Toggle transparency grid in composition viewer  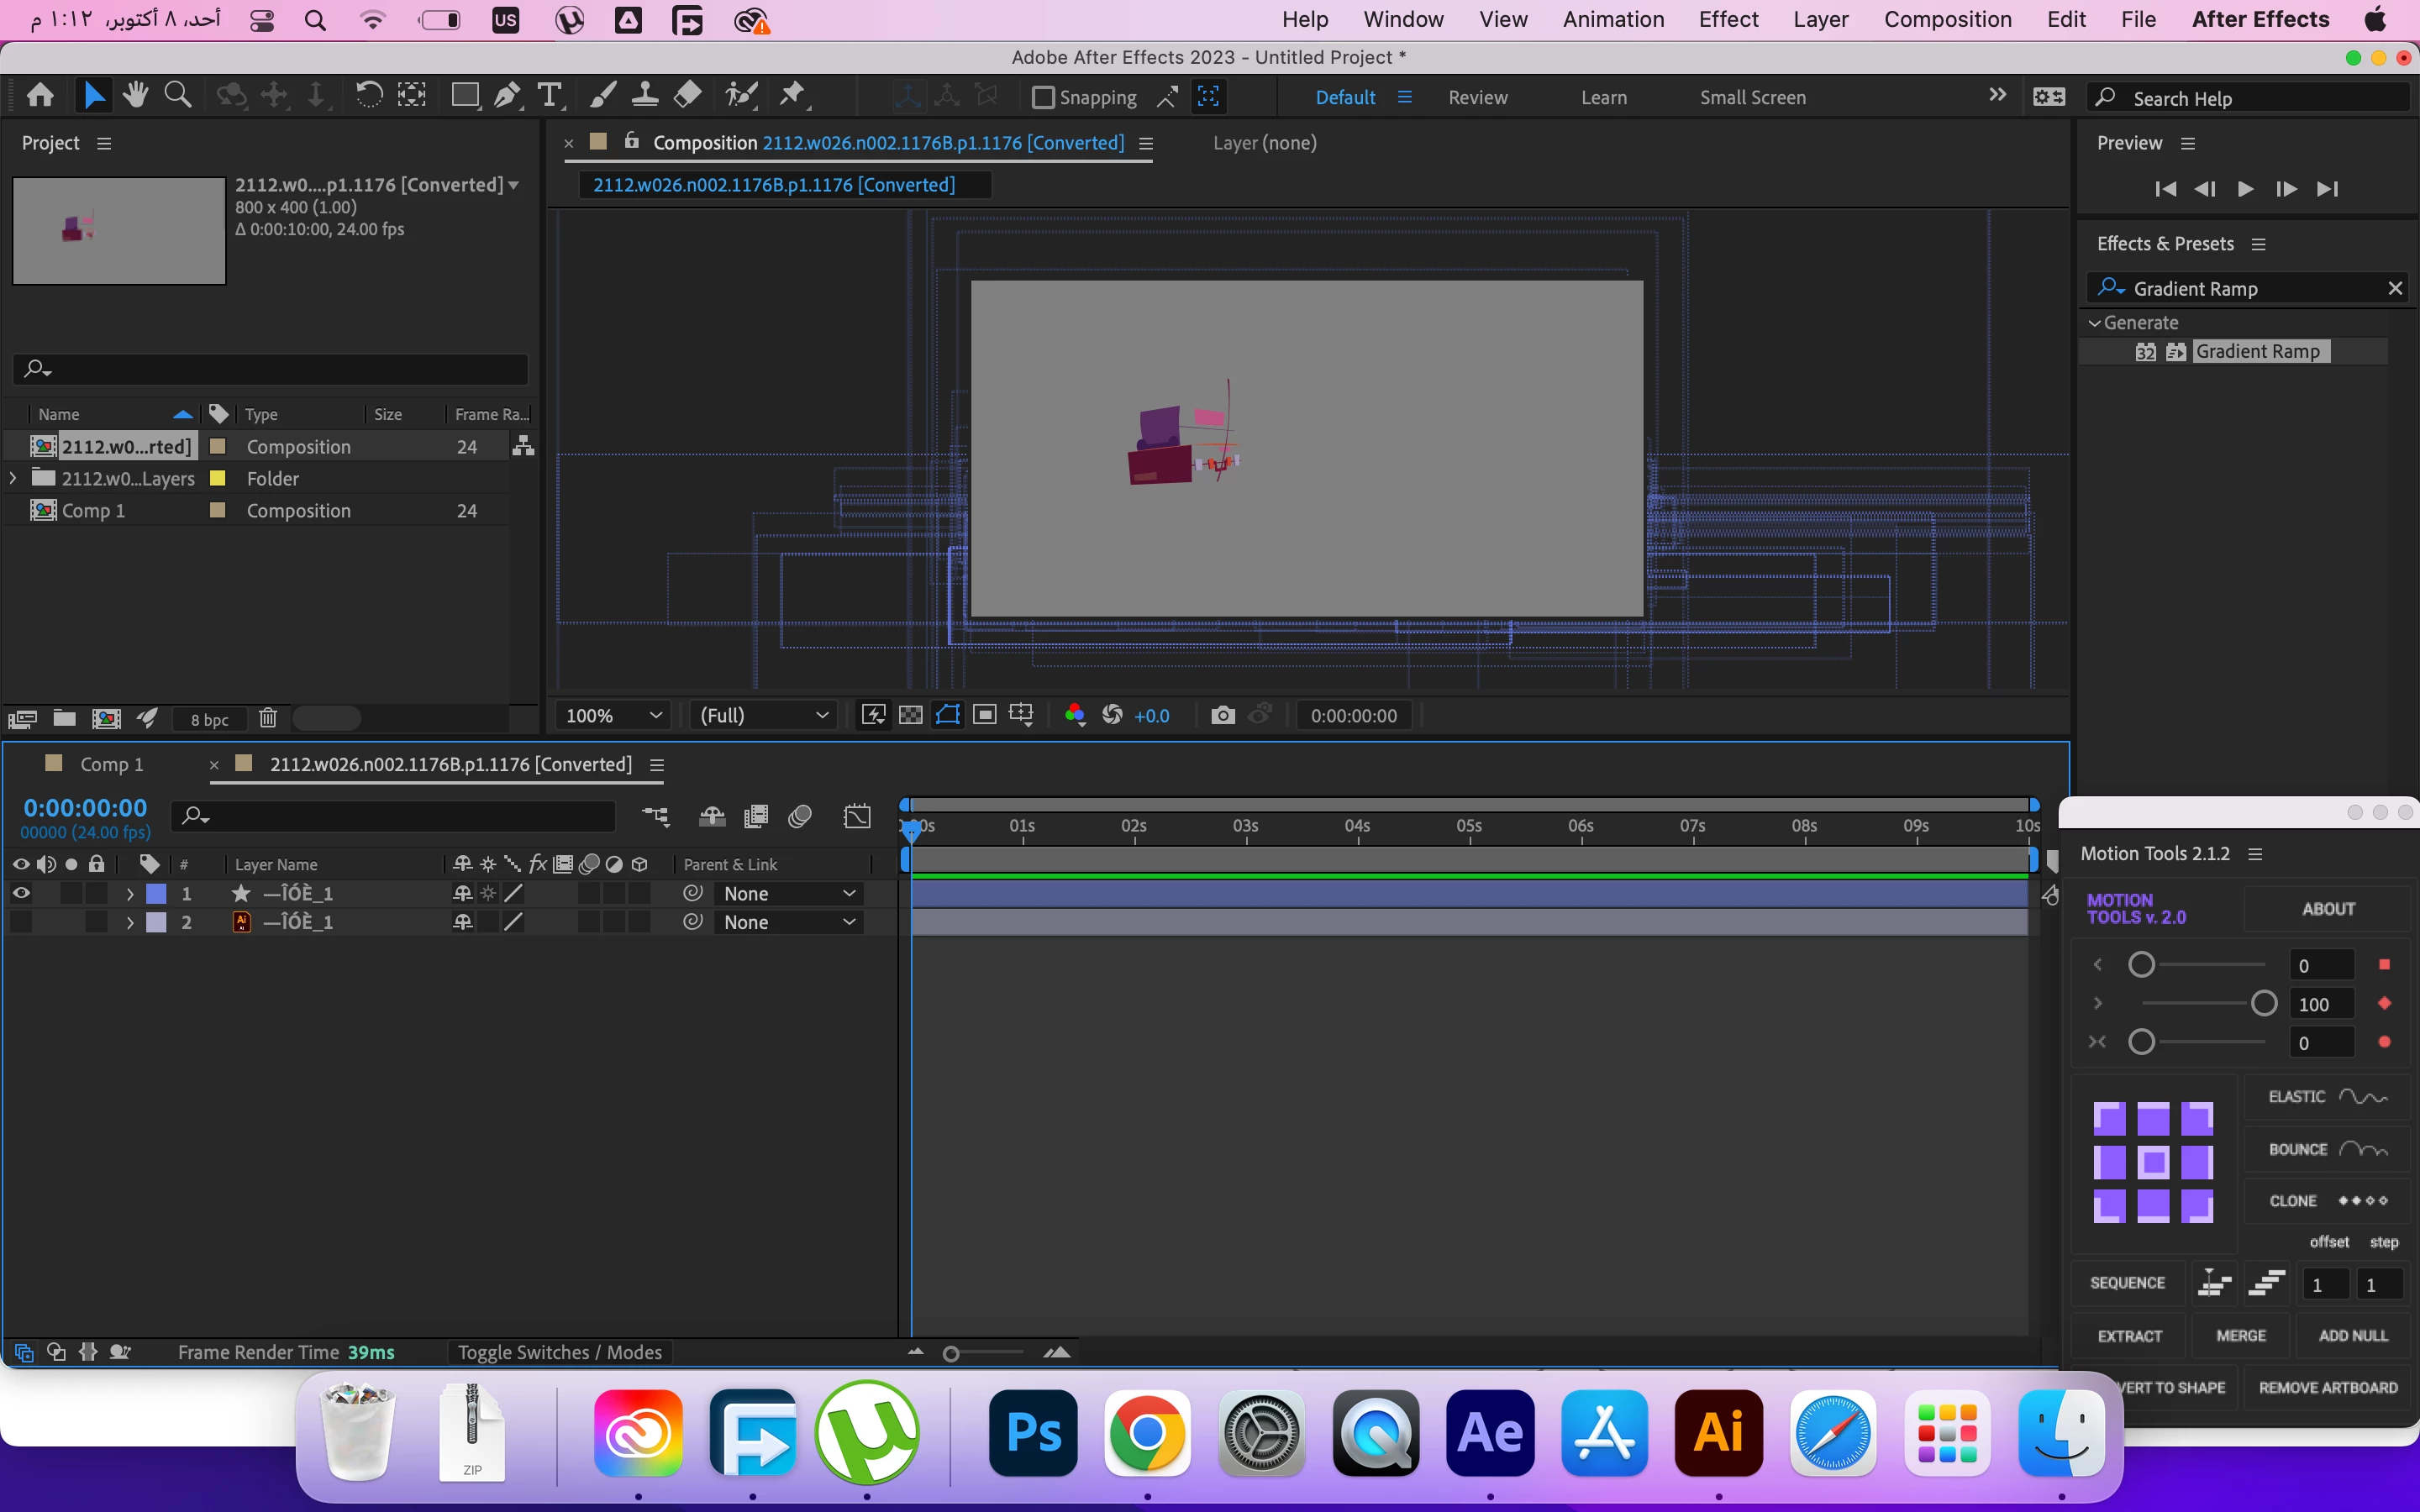click(910, 715)
